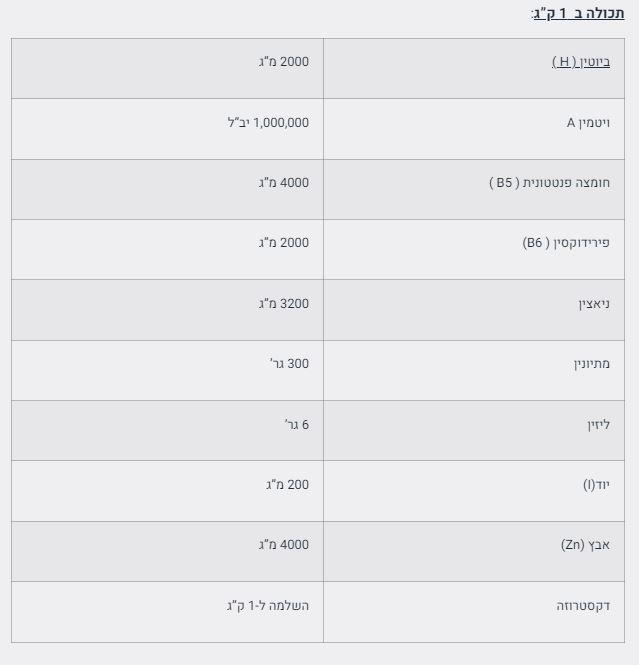Select the פירידוקסין (B6) ingredient cell
639x665 pixels.
coord(566,243)
